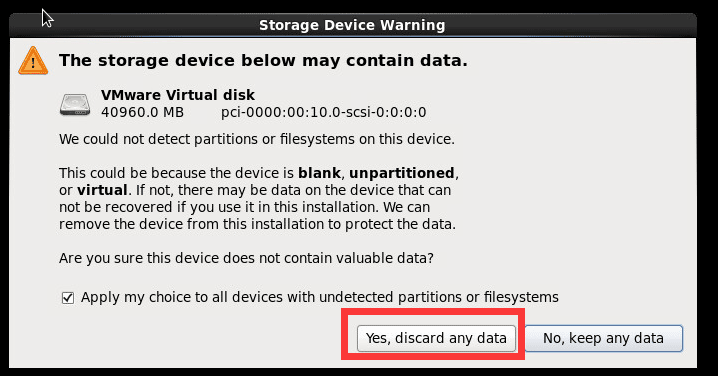The image size is (718, 376).
Task: Click the 'Are you sure' question text
Action: [246, 258]
